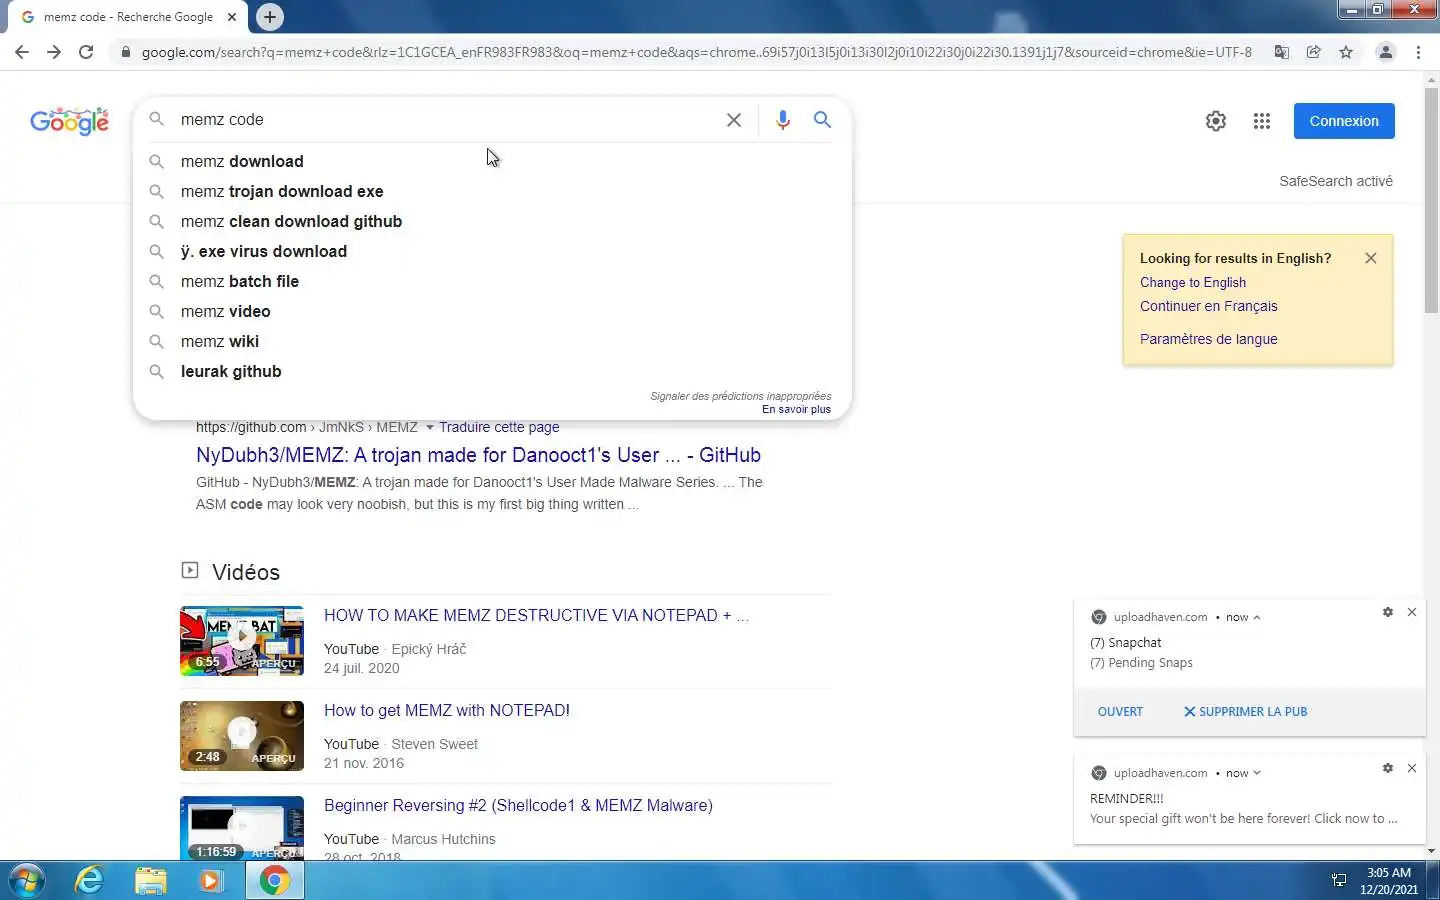This screenshot has width=1440, height=900.
Task: Dismiss the English results language box
Action: 1371,258
